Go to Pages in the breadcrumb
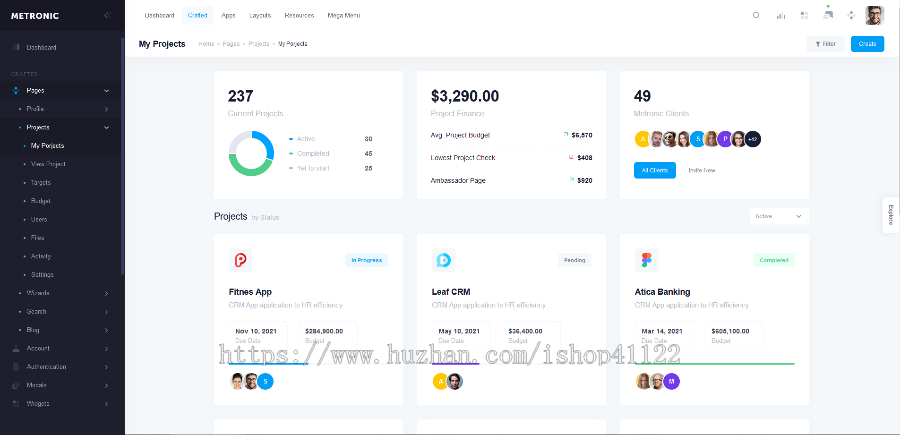Screen dimensions: 900x435 pyautogui.click(x=231, y=44)
